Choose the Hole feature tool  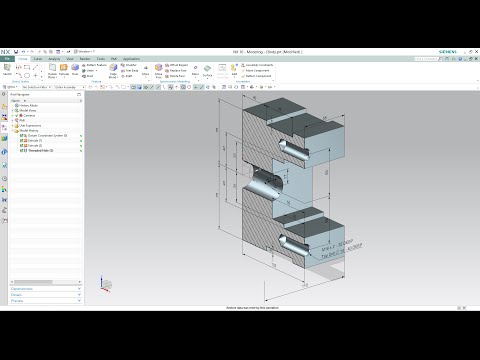click(x=75, y=69)
